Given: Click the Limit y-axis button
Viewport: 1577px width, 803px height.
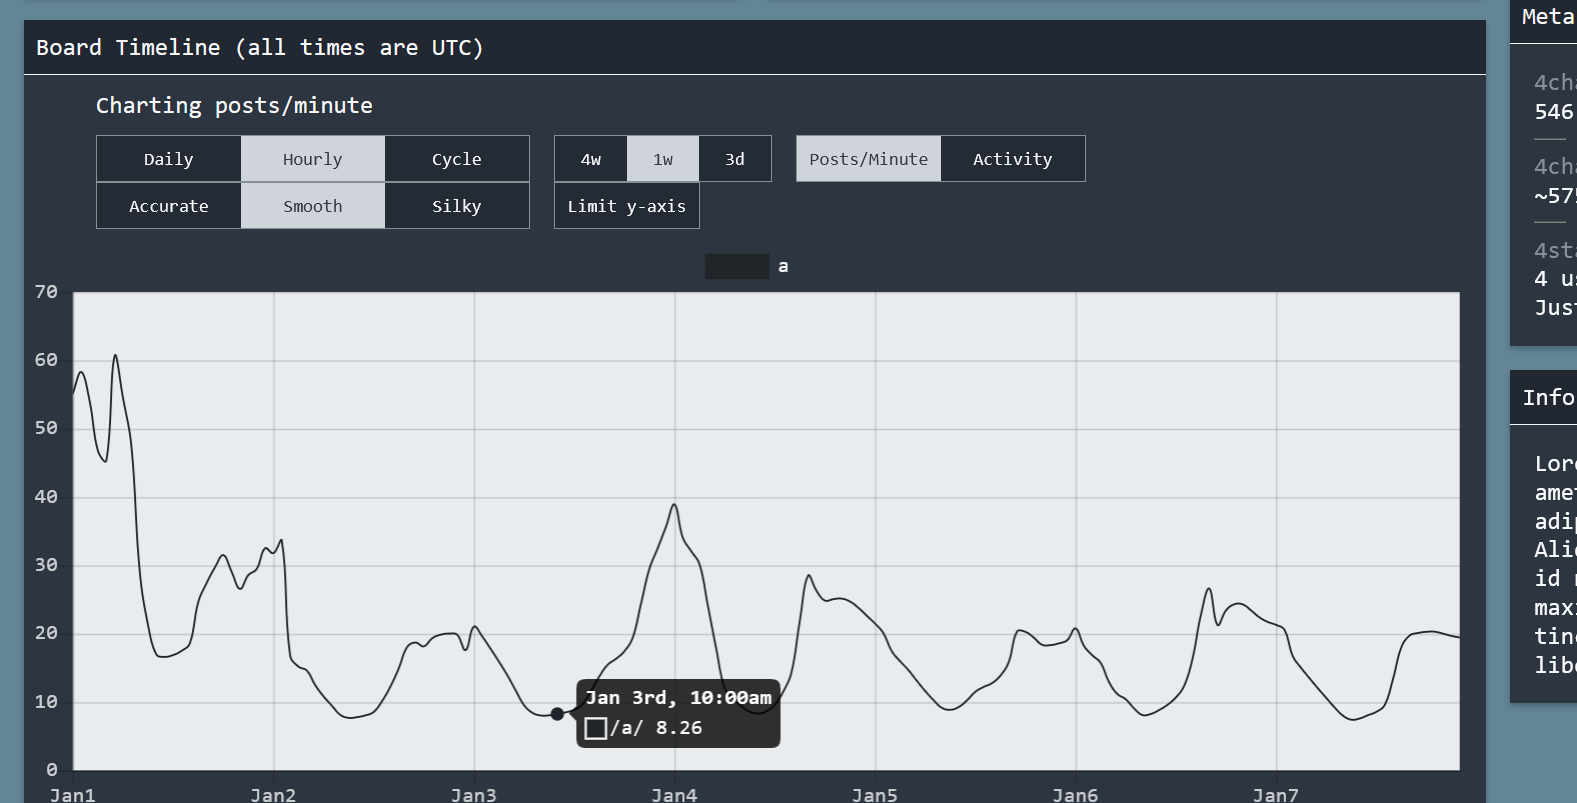Looking at the screenshot, I should (x=627, y=206).
